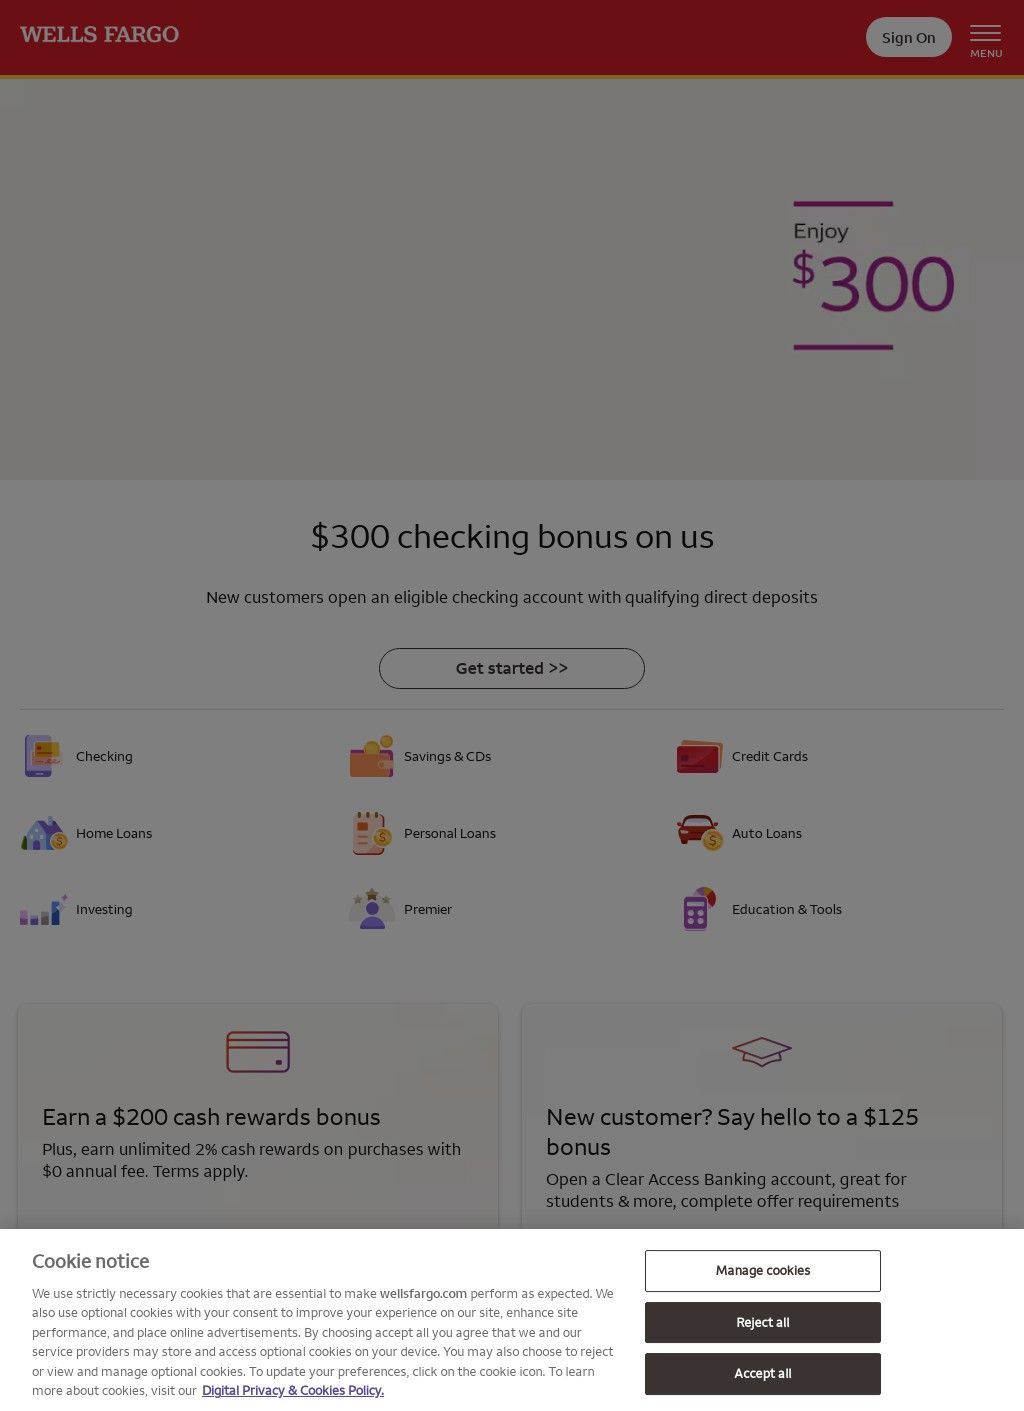Click the Investing chart icon
Viewport: 1024px width, 1411px height.
click(43, 909)
